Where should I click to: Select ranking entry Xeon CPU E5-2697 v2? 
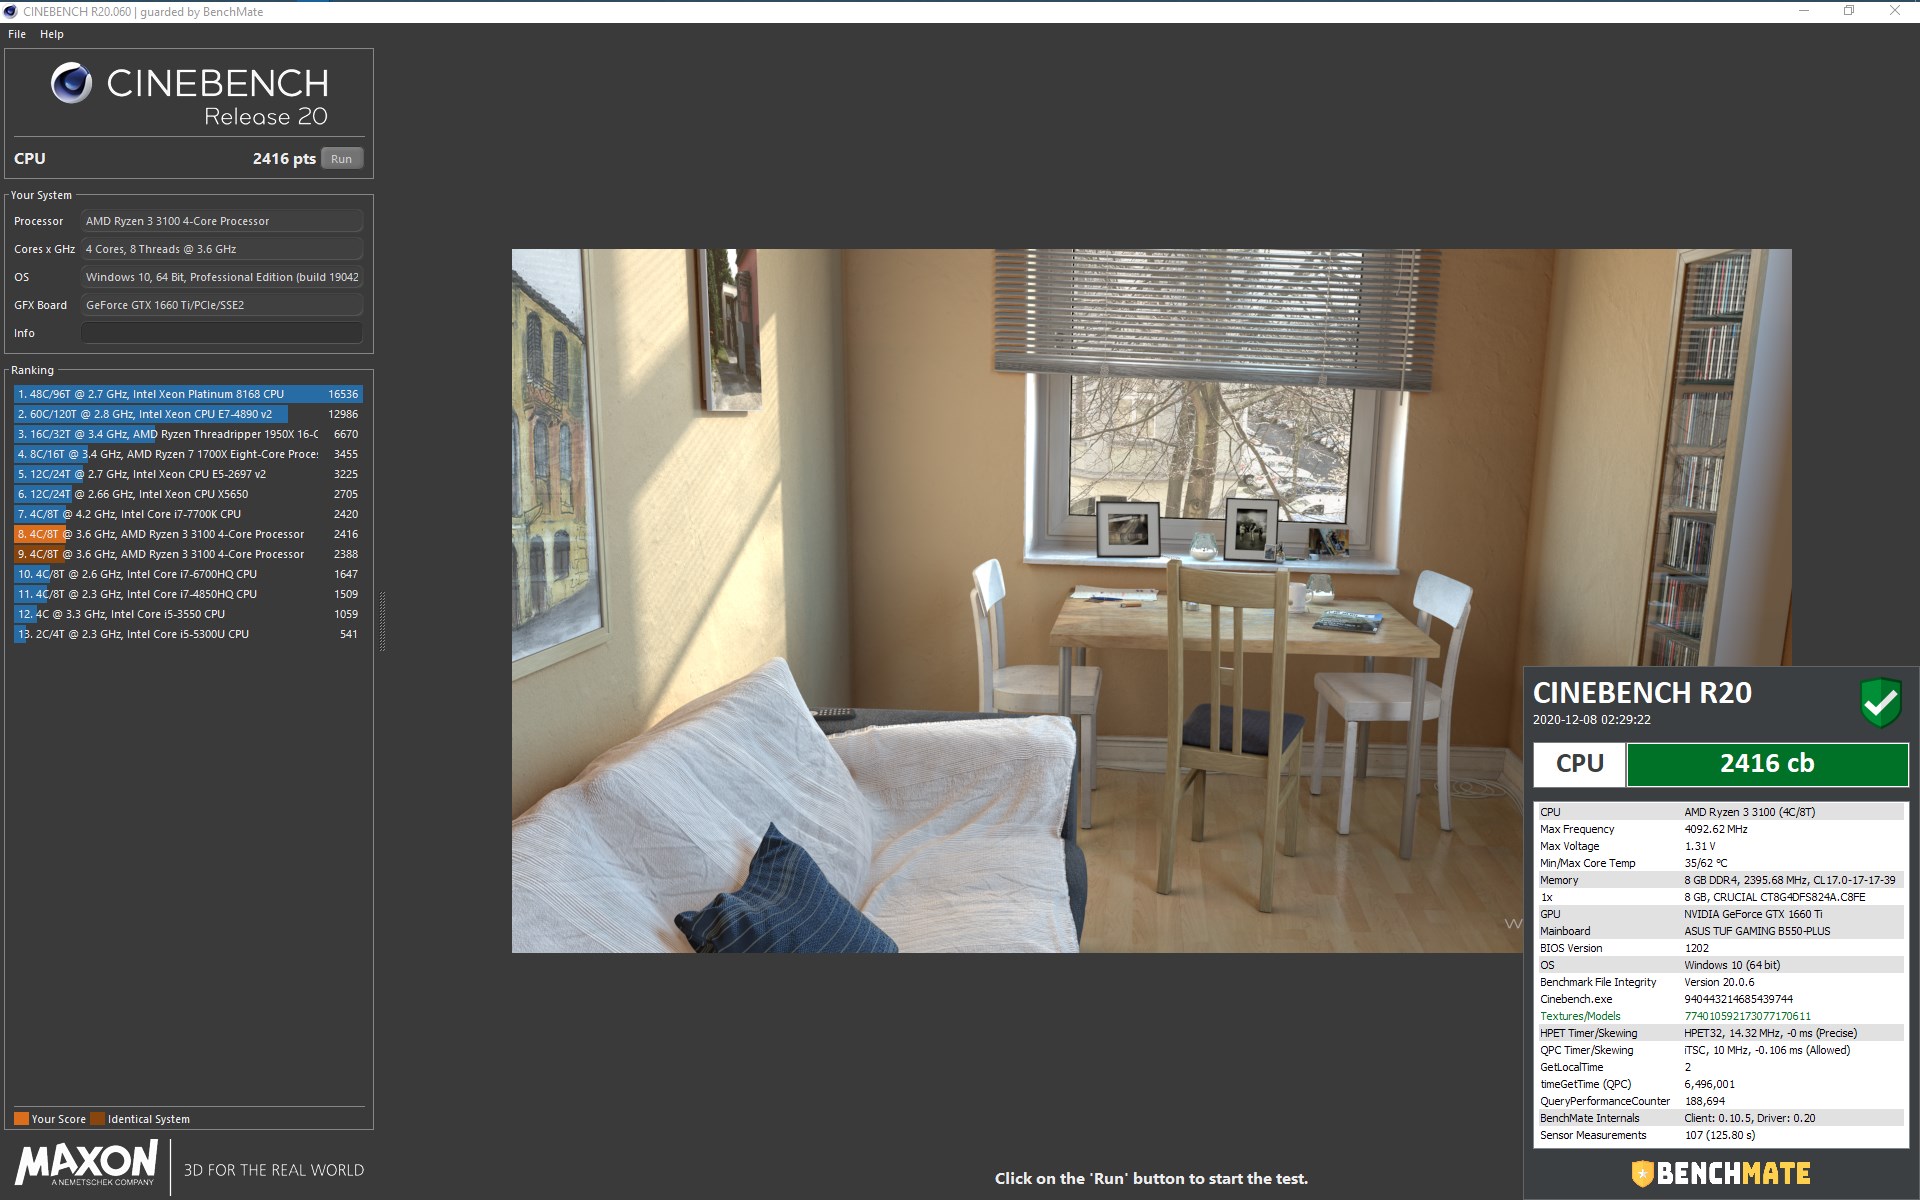[x=188, y=474]
